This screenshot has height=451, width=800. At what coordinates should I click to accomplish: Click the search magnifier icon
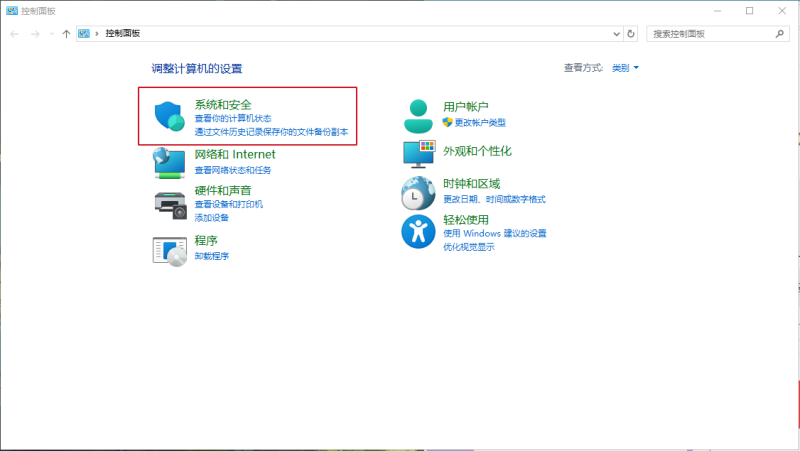coord(779,34)
